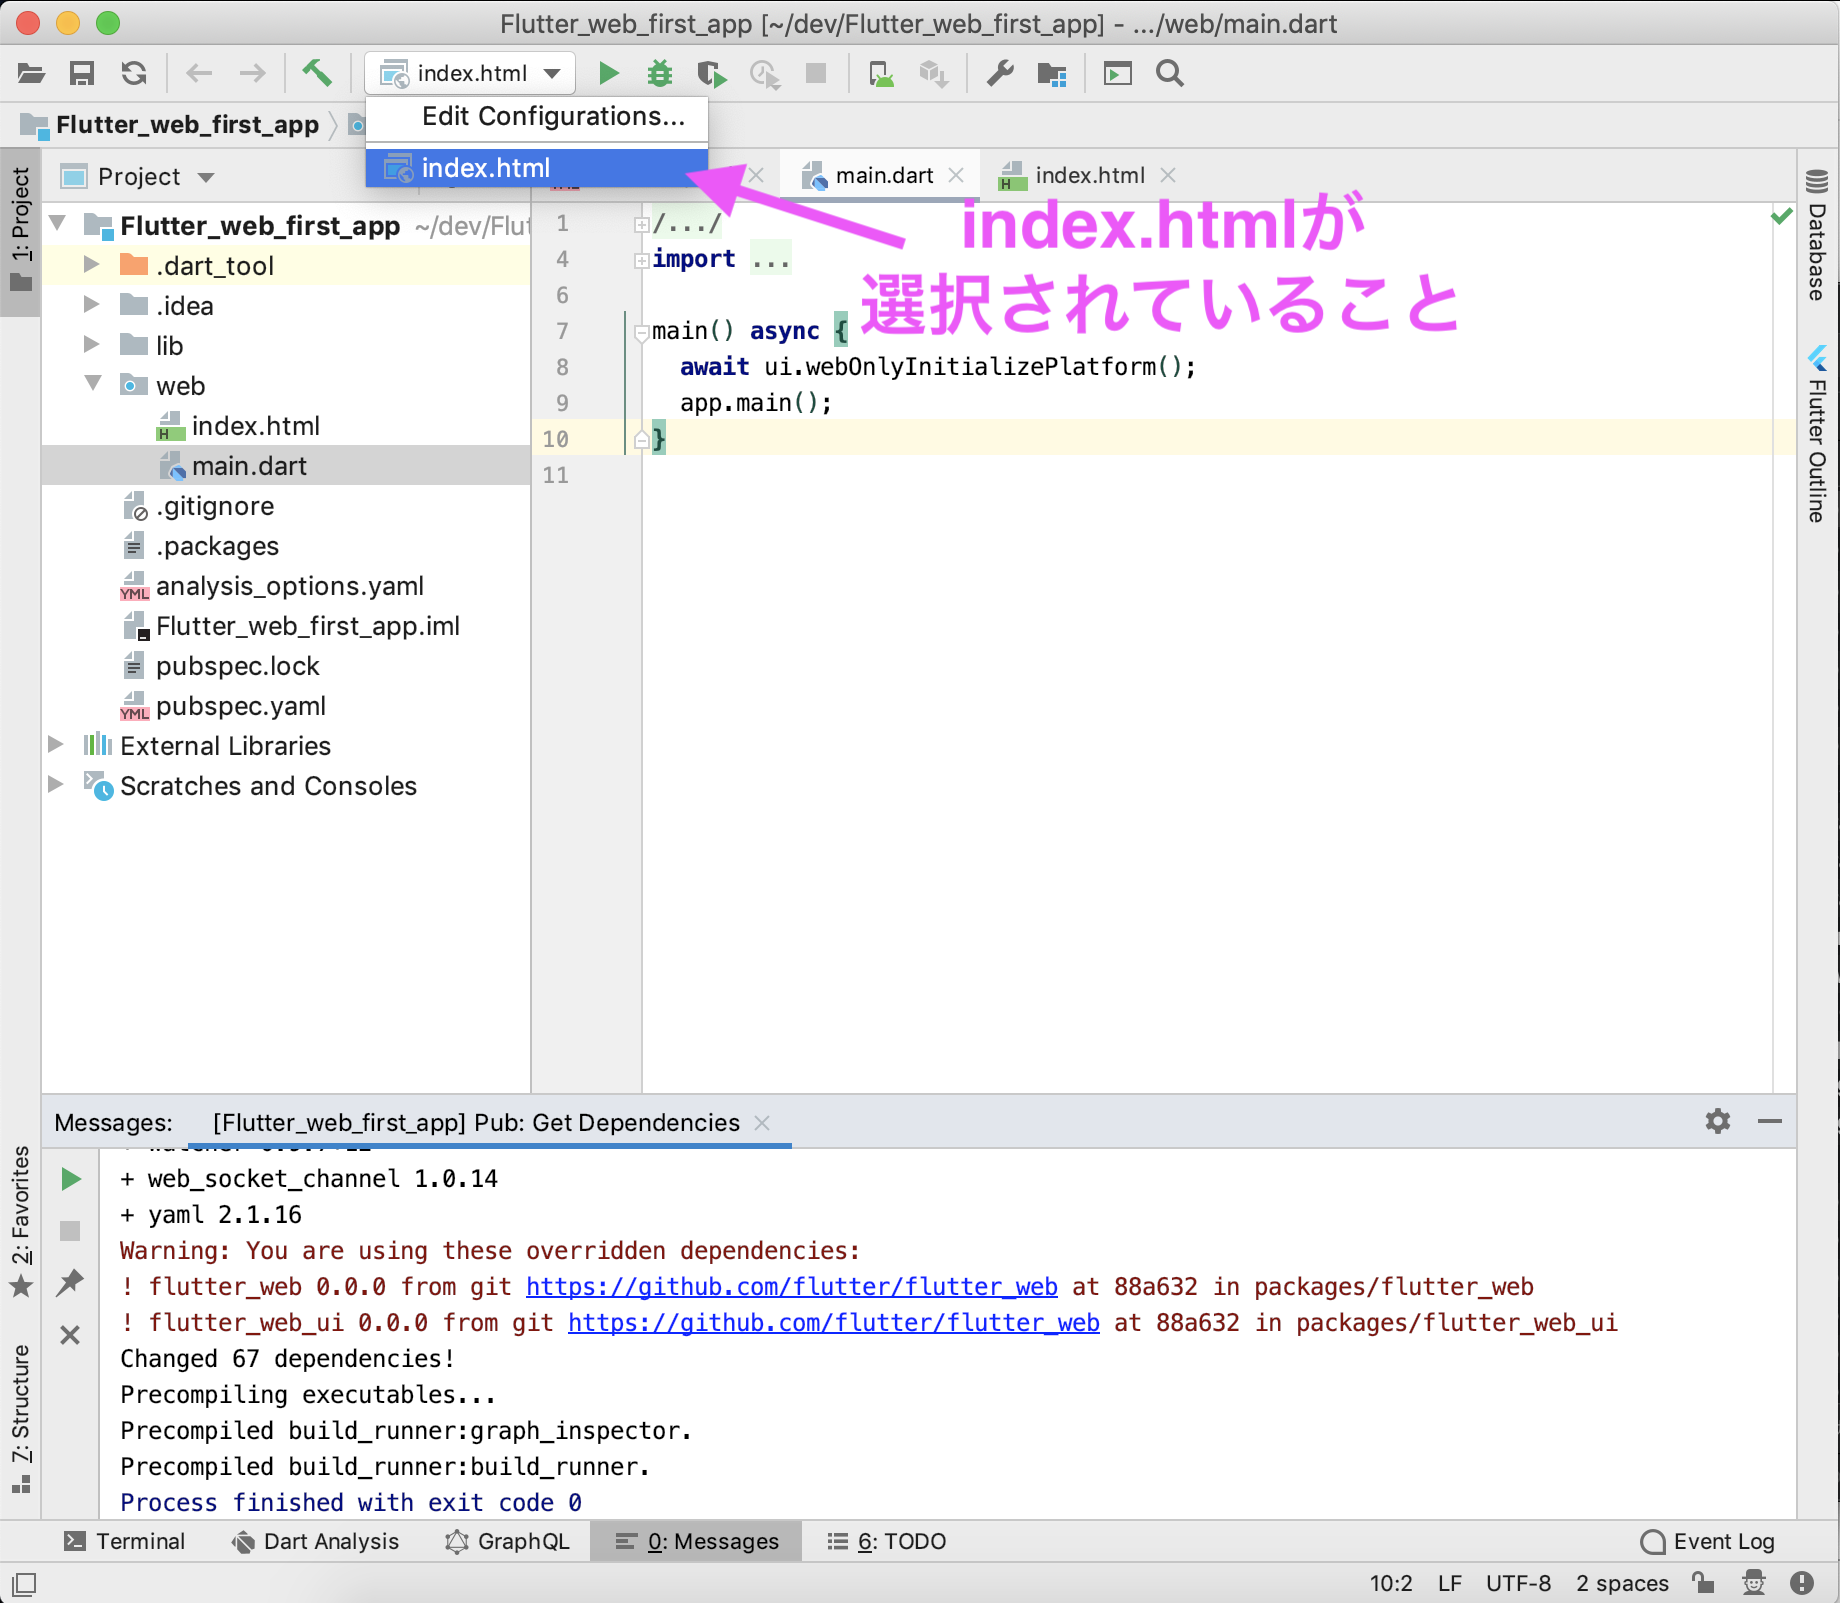Choose Edit Configurations... from the menu
This screenshot has width=1840, height=1603.
(537, 117)
